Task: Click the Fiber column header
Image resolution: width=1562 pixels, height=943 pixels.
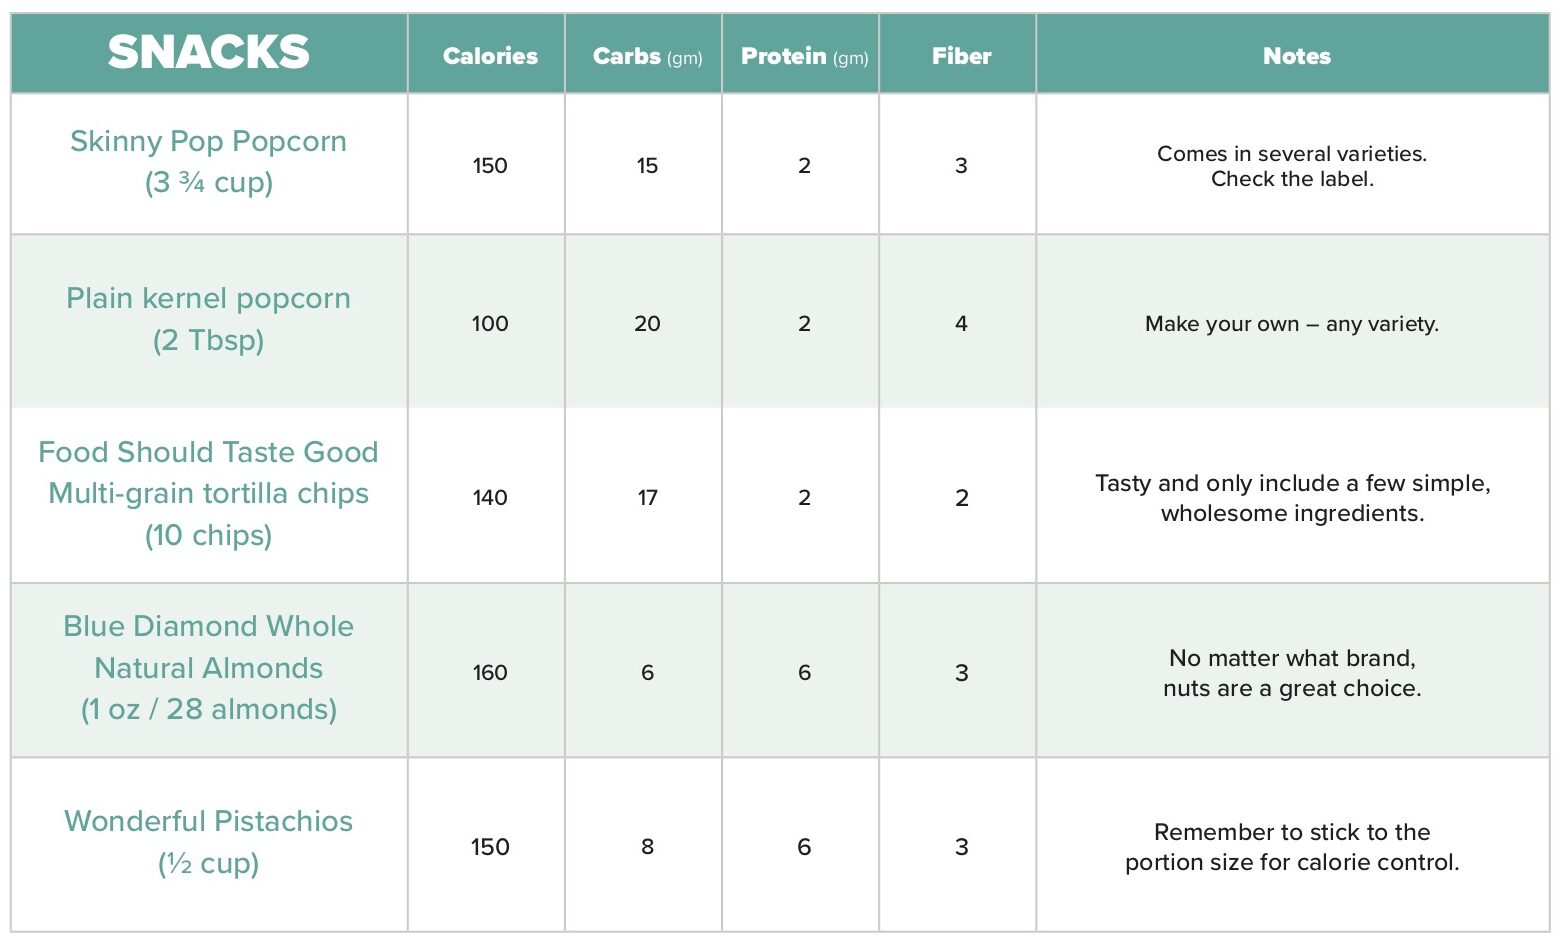Action: click(961, 56)
